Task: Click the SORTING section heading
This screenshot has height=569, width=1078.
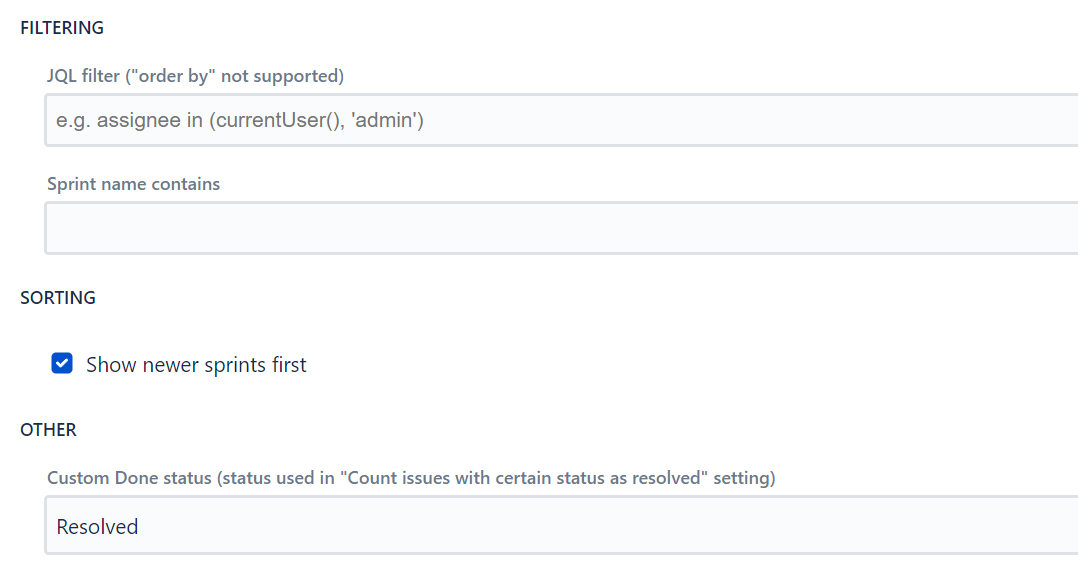Action: click(58, 298)
